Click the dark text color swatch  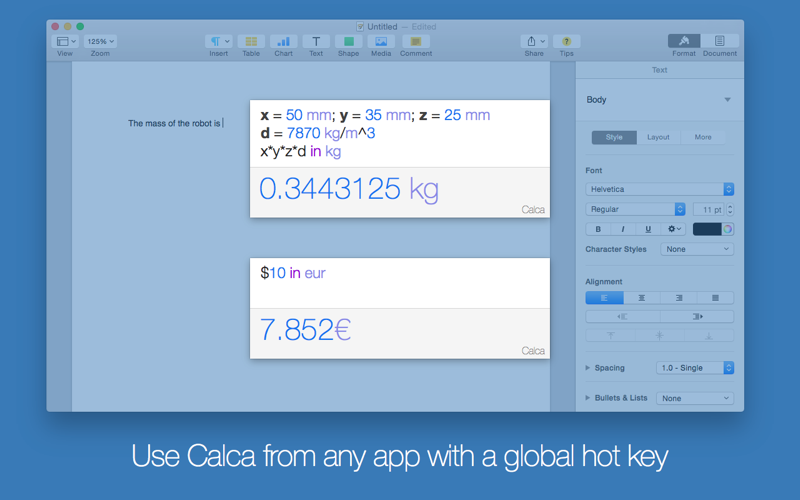tap(707, 229)
